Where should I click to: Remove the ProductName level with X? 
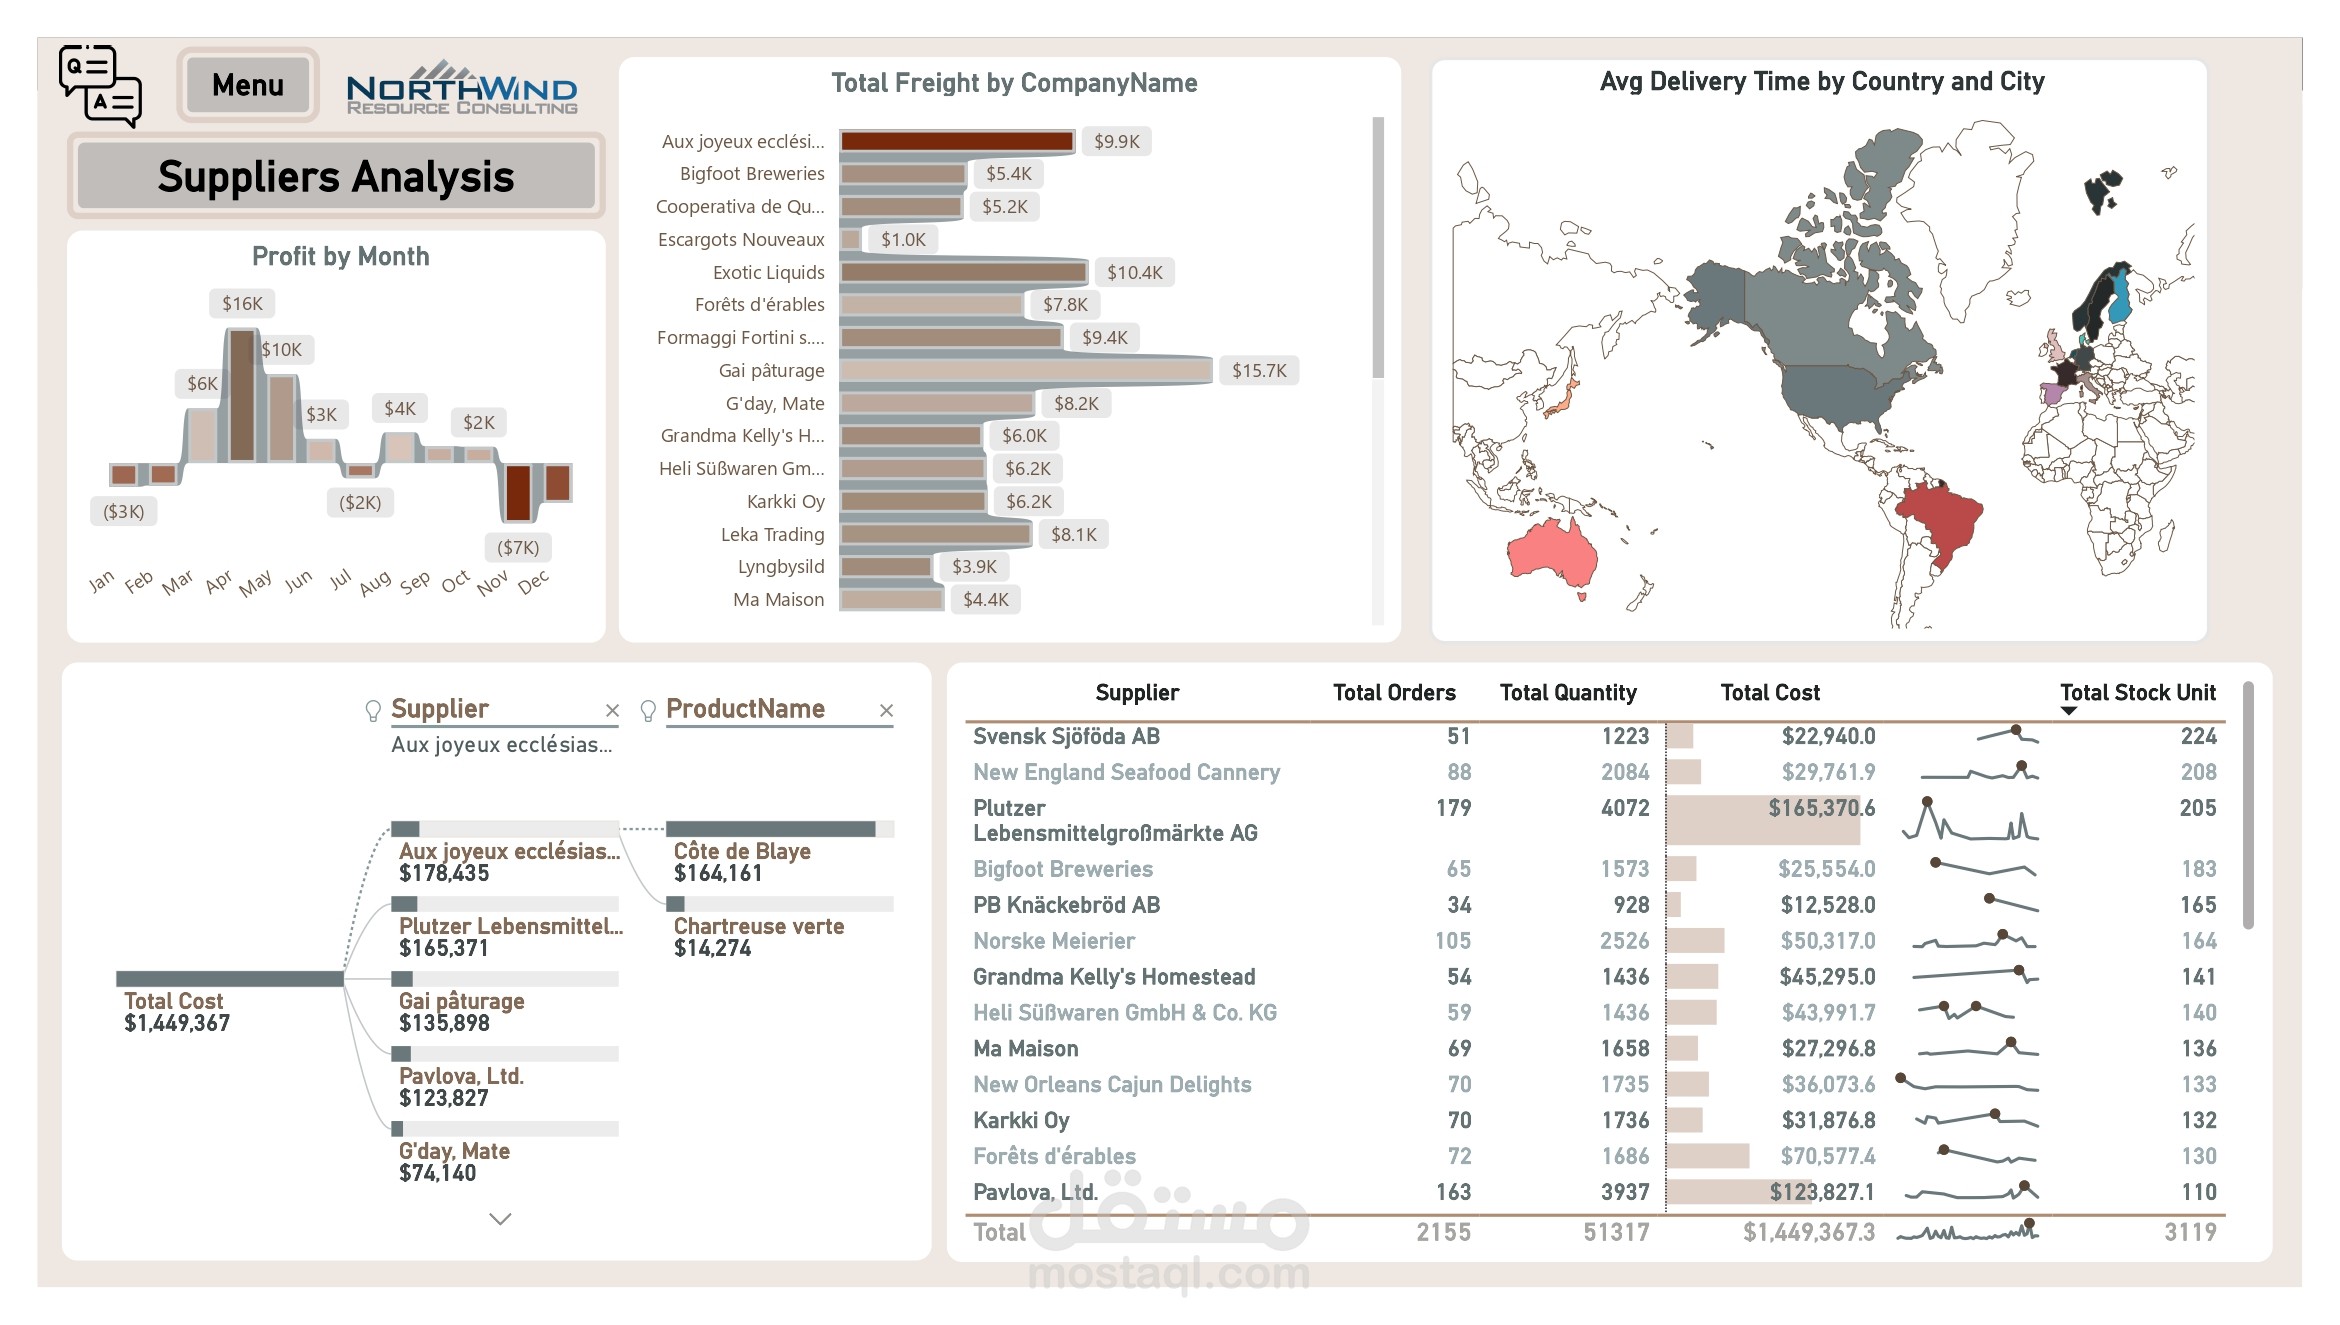coord(886,710)
